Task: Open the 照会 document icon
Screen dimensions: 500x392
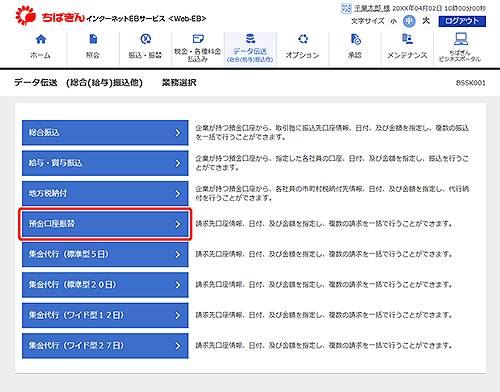Action: click(93, 39)
